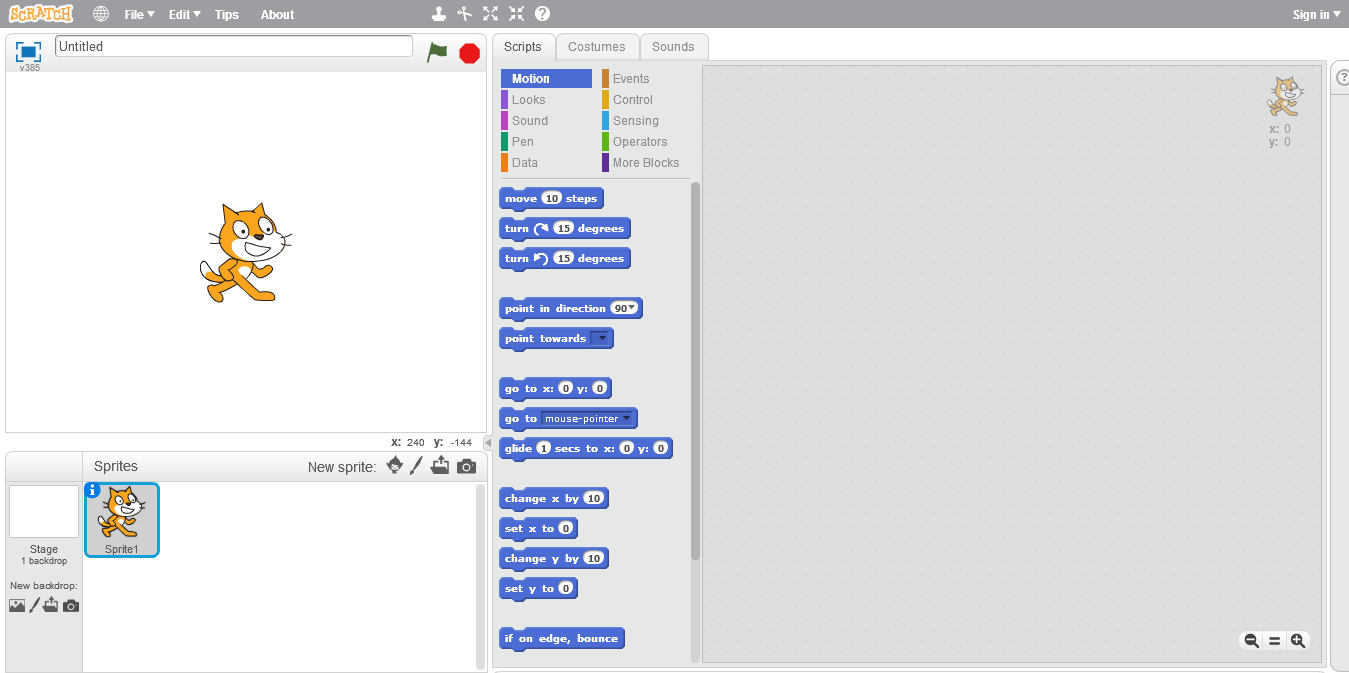Choose a new sprite from the library
This screenshot has width=1349, height=673.
tap(394, 465)
